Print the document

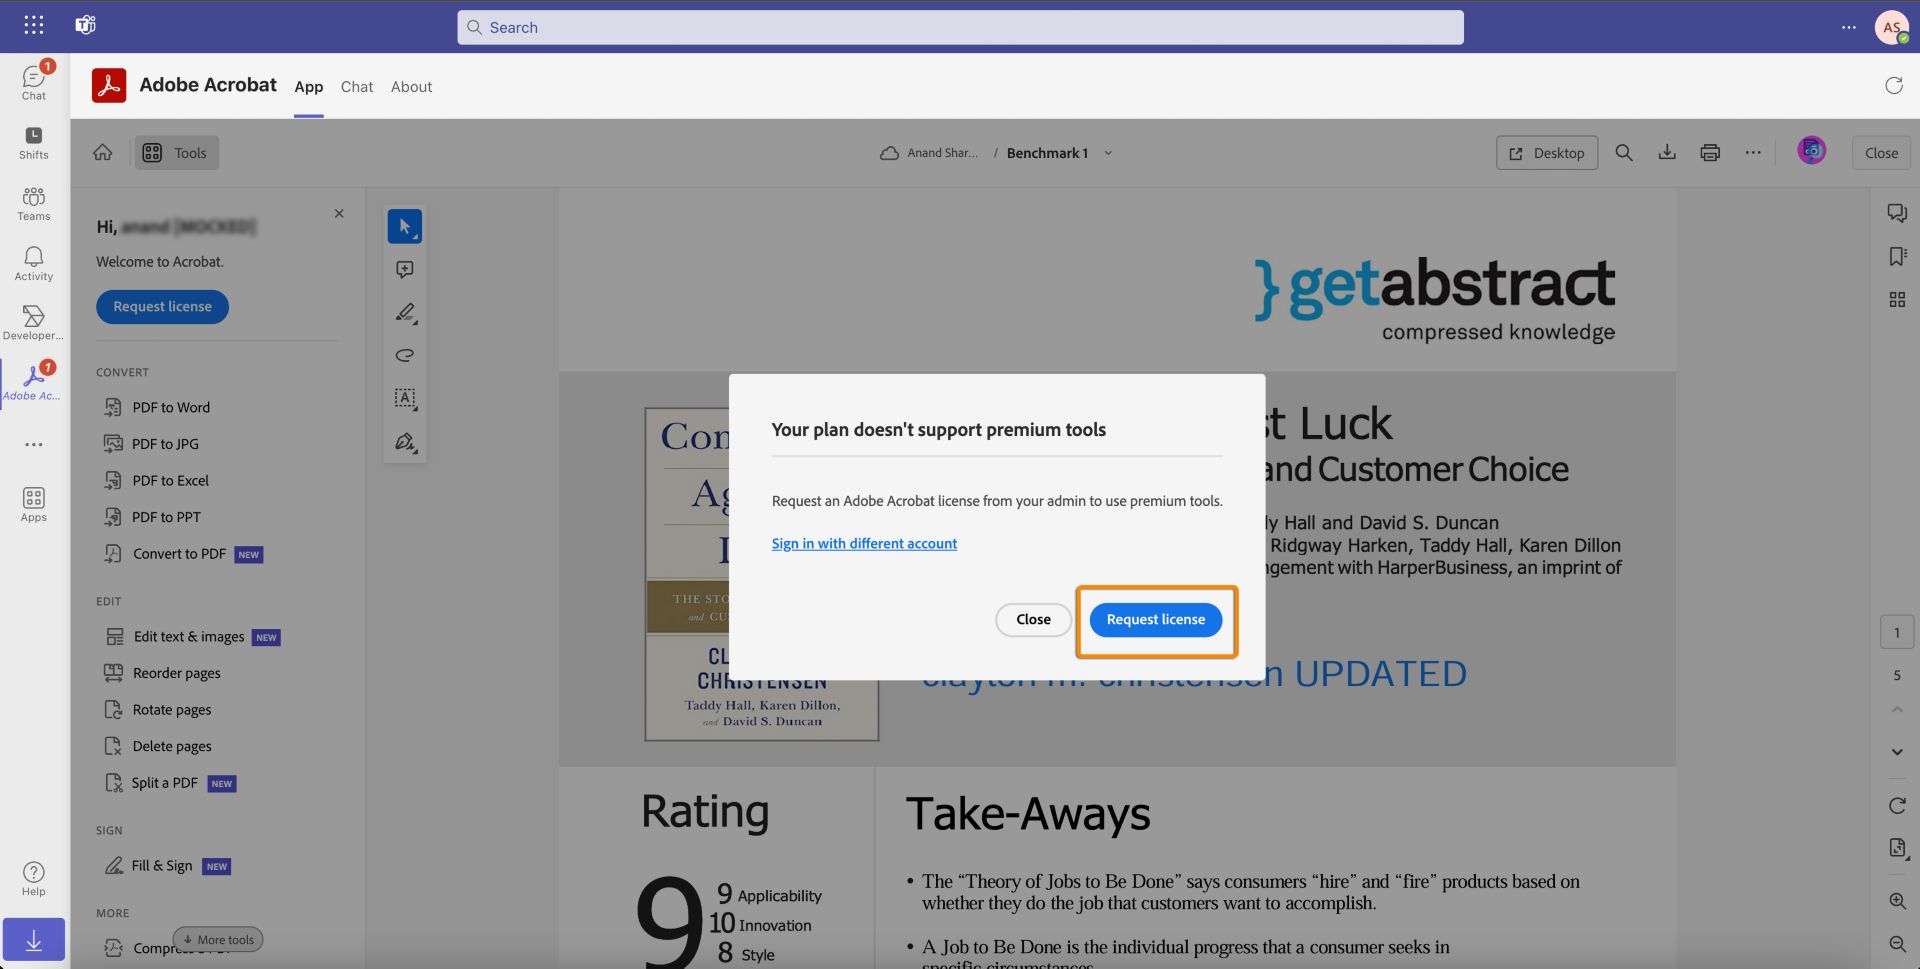(x=1710, y=153)
